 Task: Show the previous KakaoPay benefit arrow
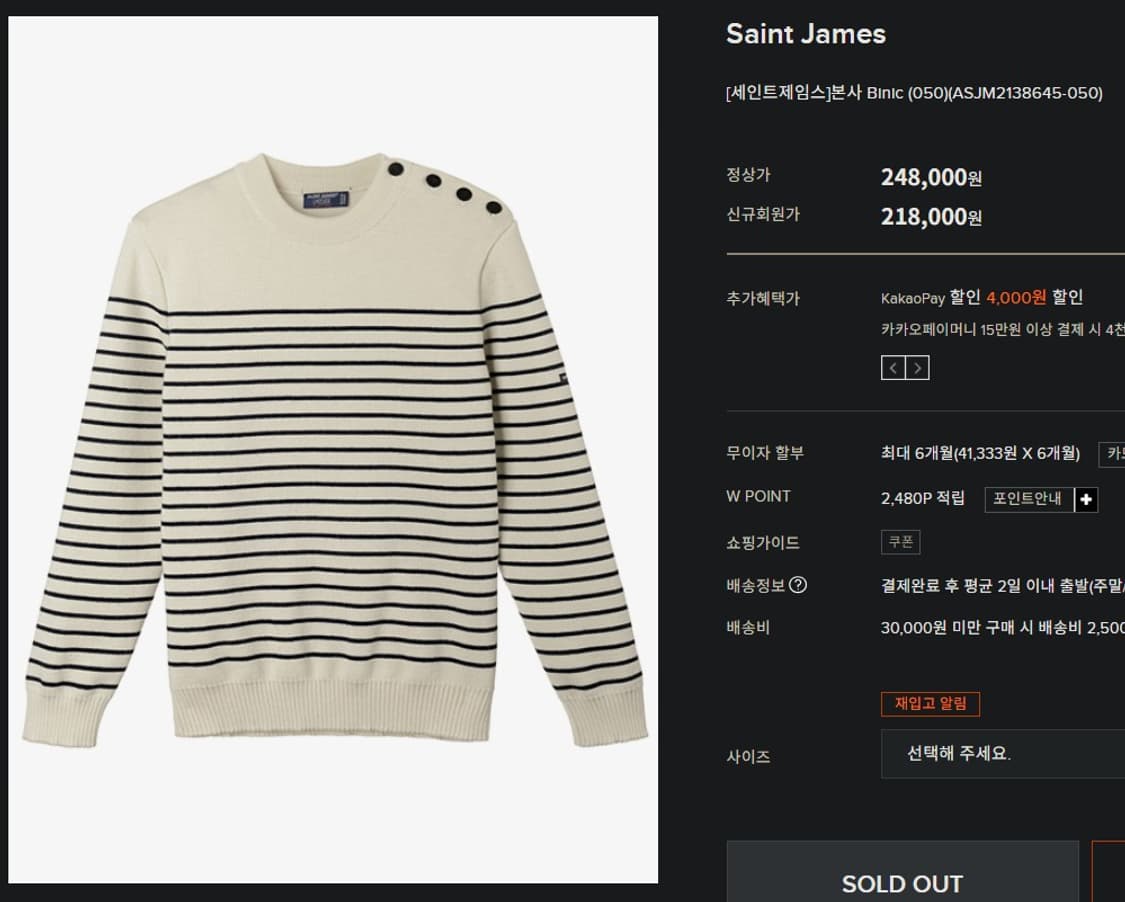point(893,368)
